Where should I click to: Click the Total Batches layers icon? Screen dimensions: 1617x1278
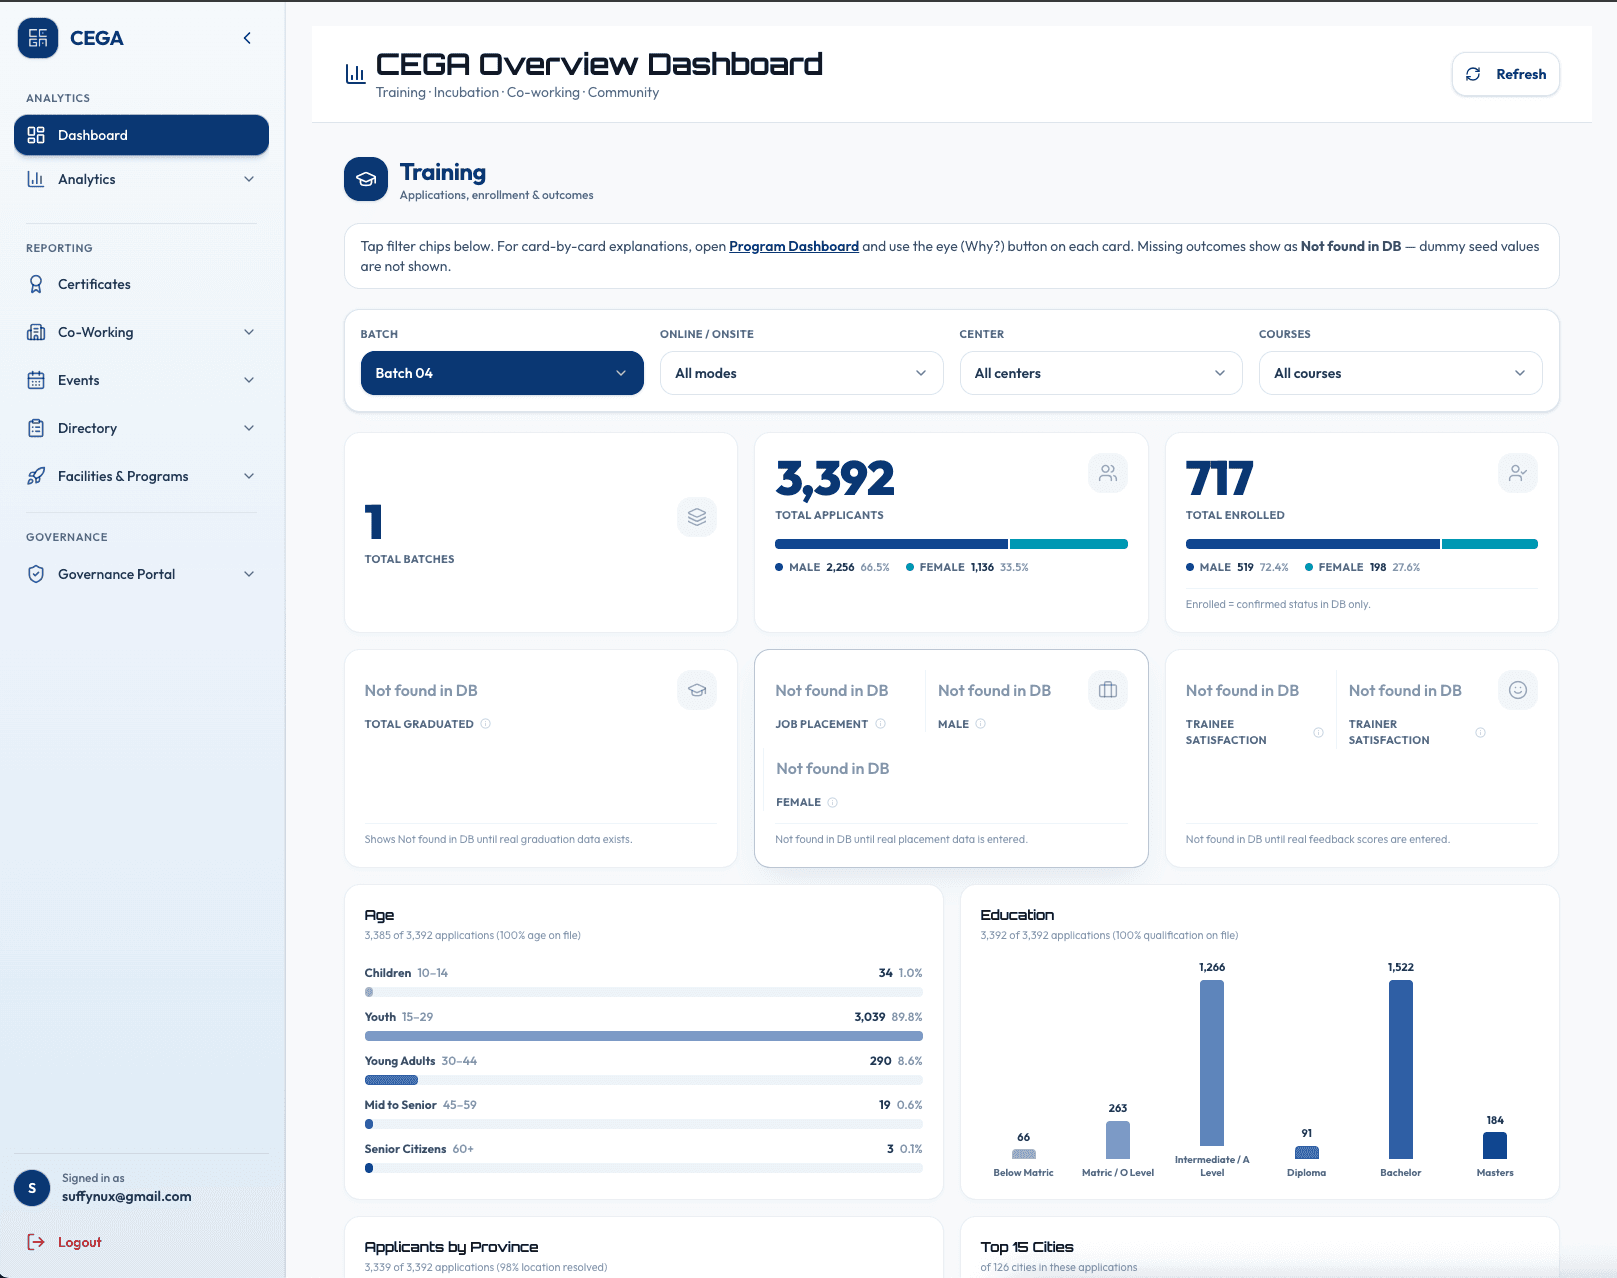pyautogui.click(x=697, y=517)
